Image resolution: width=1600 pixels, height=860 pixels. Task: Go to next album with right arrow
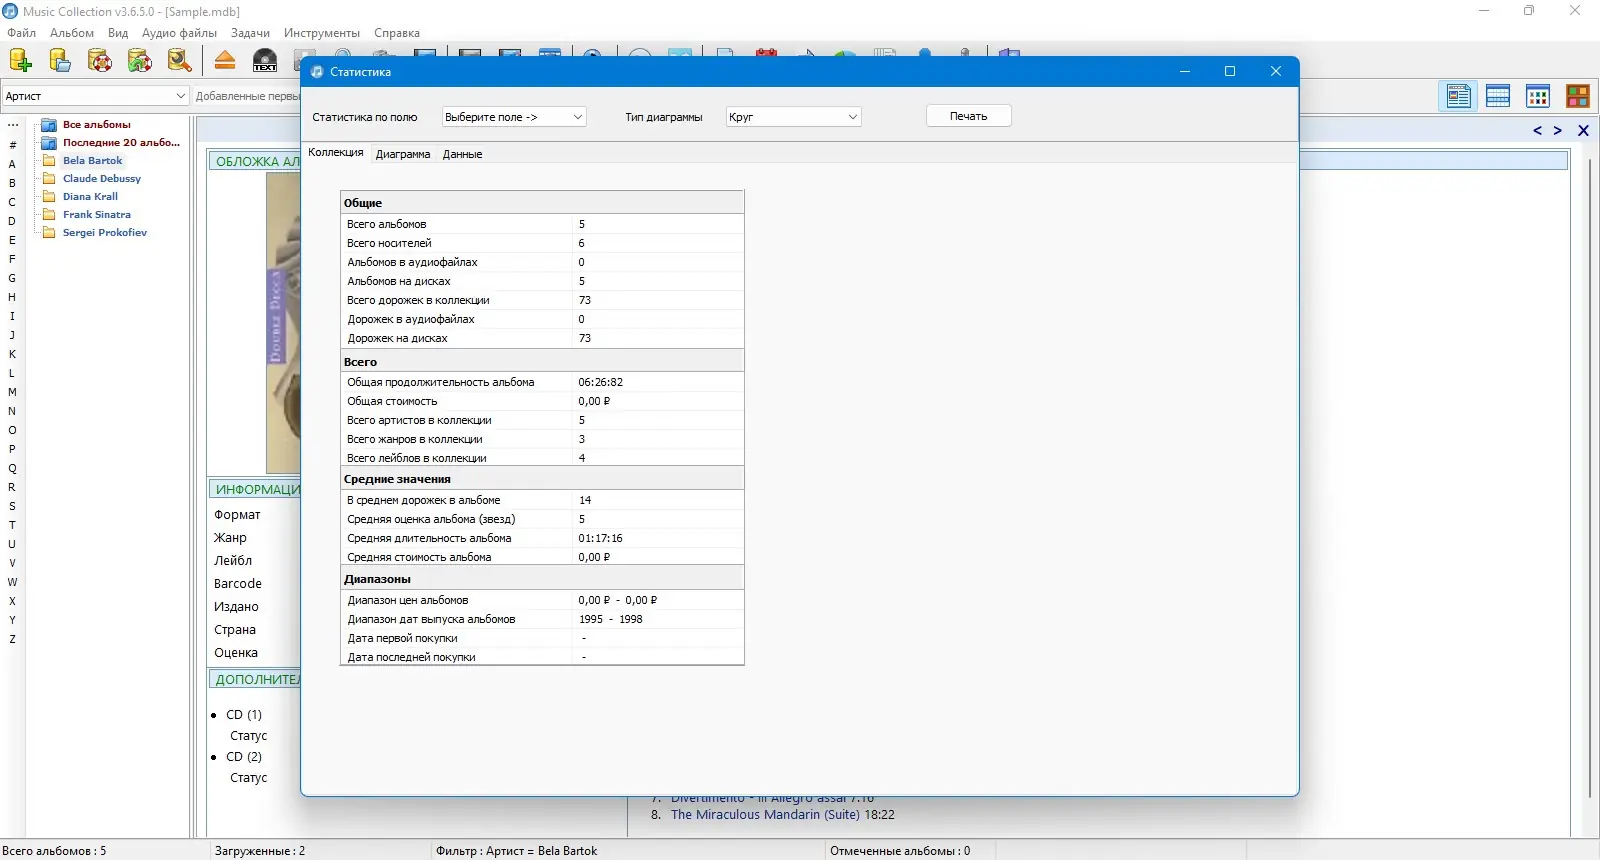click(x=1558, y=131)
